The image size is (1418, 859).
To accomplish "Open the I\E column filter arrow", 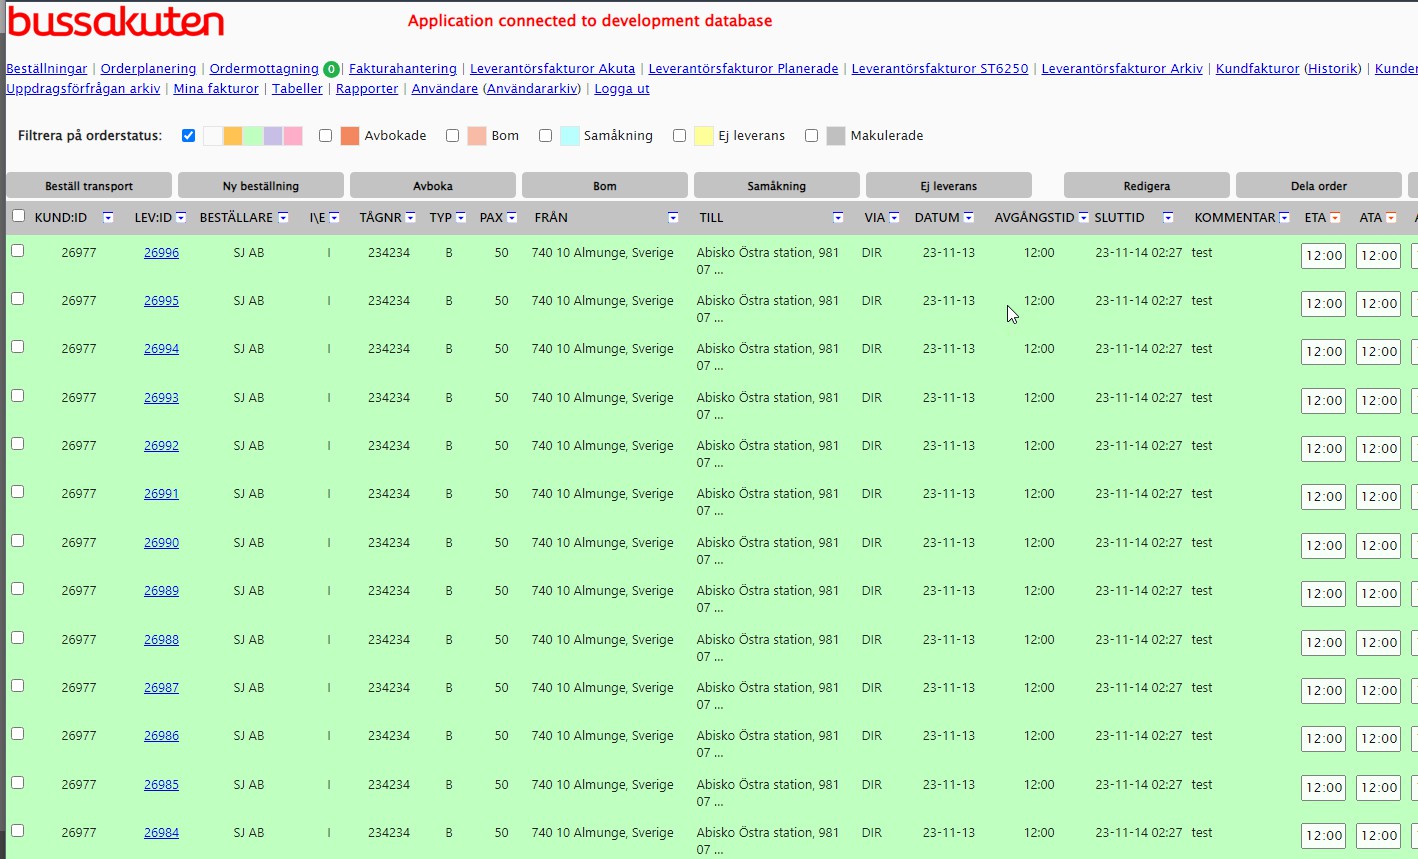I will tap(334, 218).
